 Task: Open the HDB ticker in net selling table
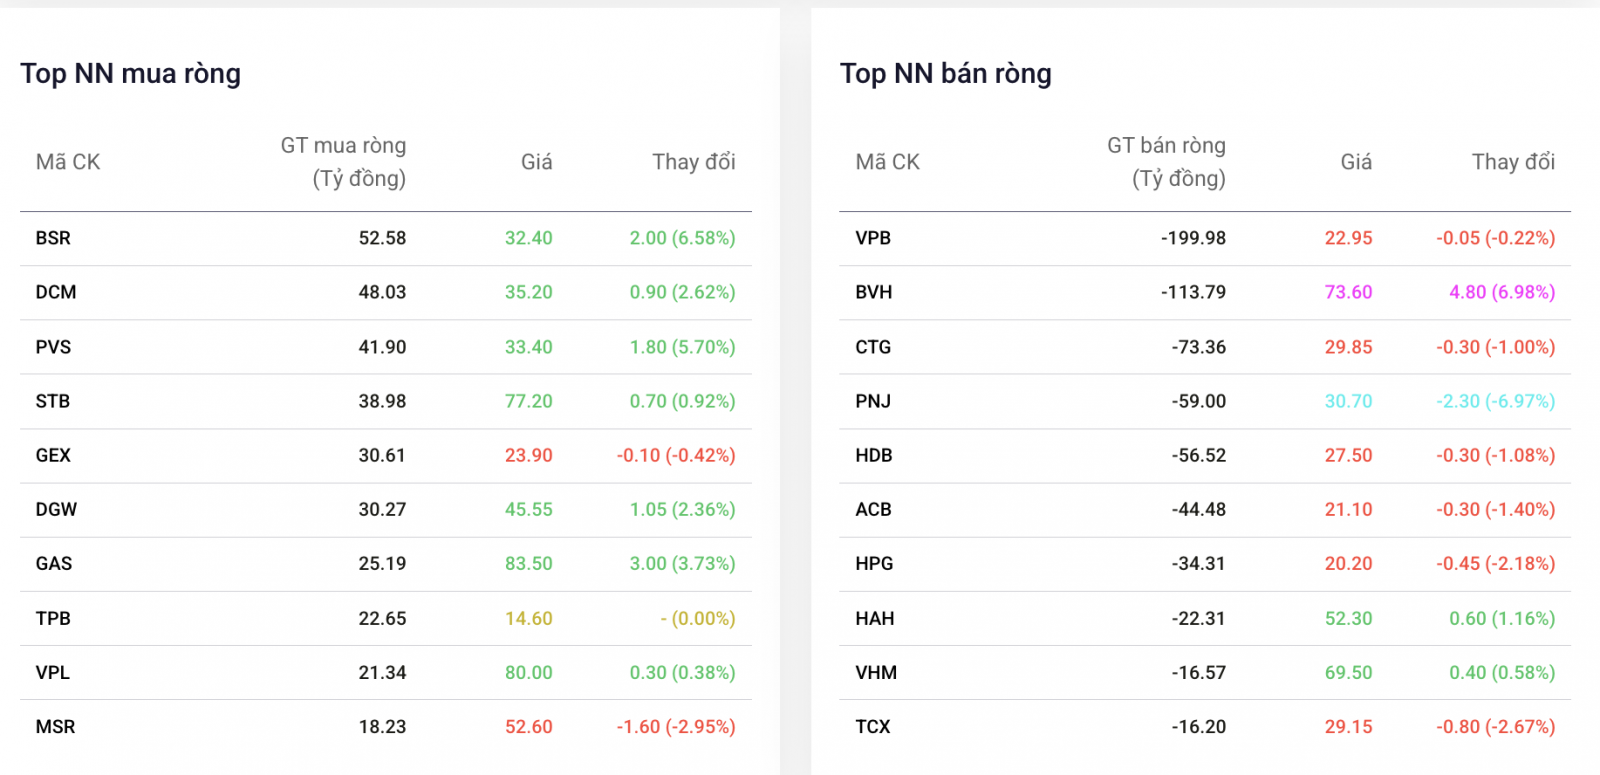(874, 455)
